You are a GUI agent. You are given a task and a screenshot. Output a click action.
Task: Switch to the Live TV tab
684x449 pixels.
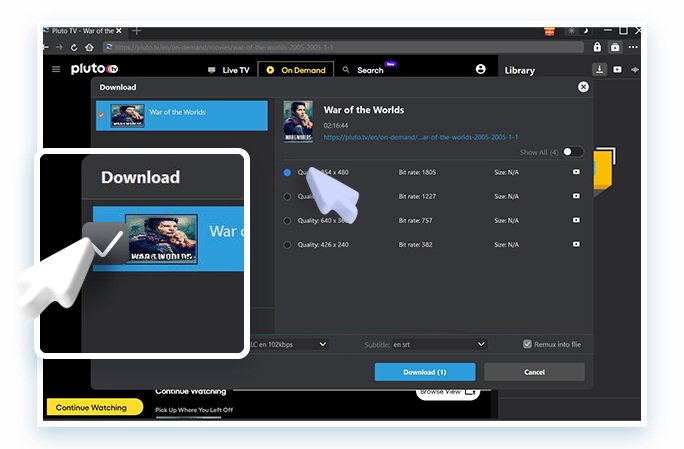click(x=229, y=70)
